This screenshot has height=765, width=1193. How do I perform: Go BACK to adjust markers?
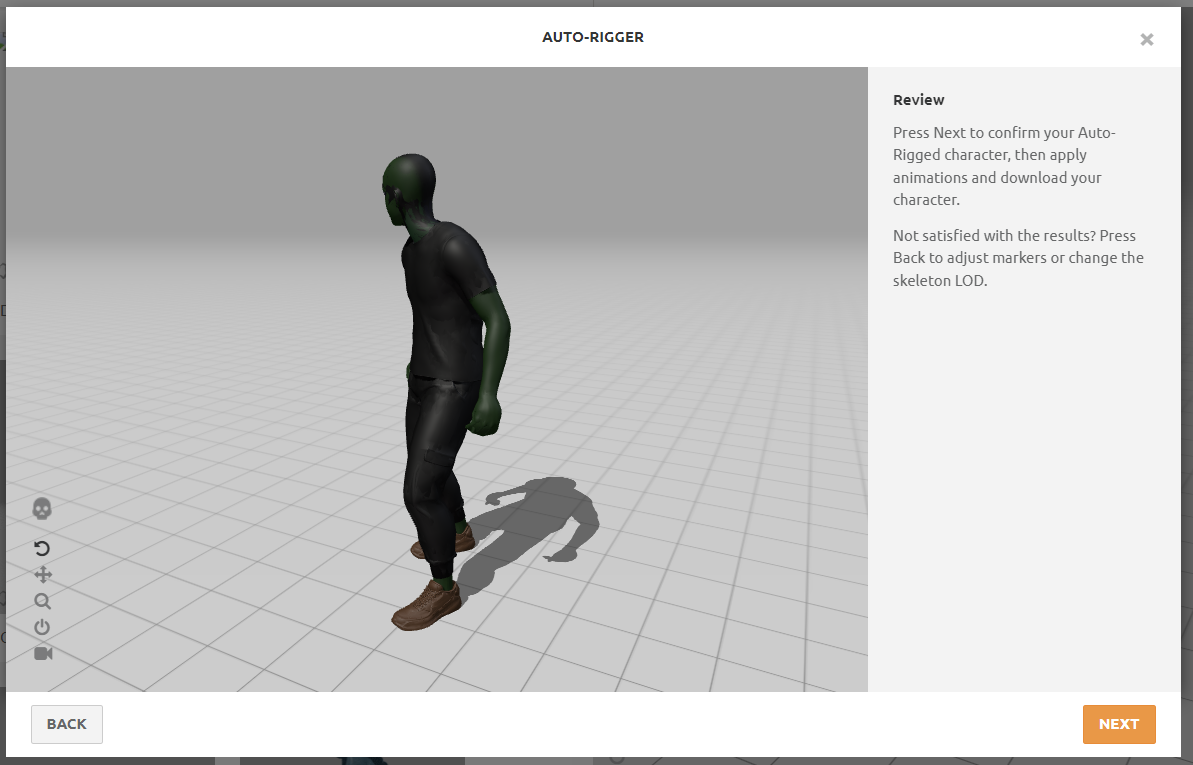(67, 724)
